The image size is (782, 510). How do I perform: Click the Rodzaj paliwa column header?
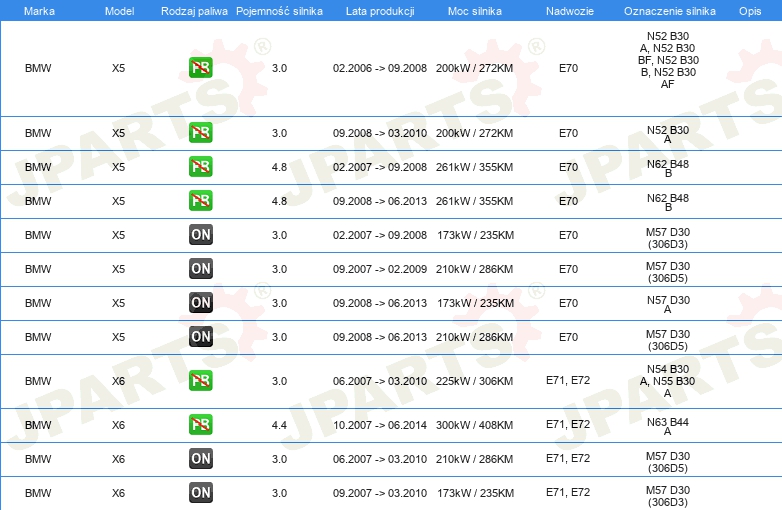[x=194, y=11]
